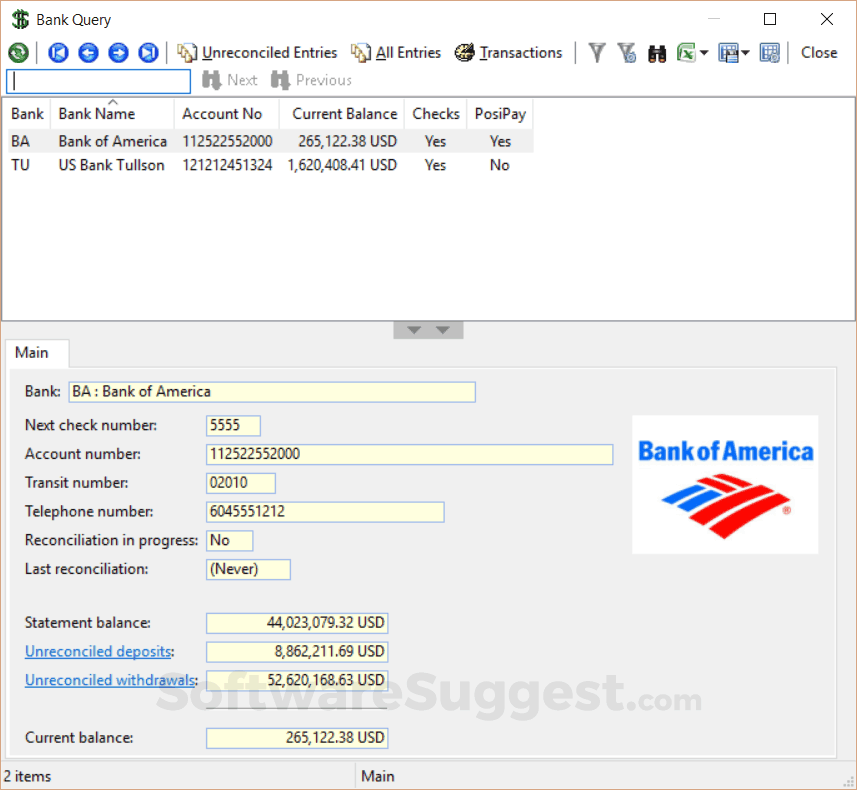Click into the search text field
Image resolution: width=857 pixels, height=790 pixels.
pyautogui.click(x=98, y=81)
